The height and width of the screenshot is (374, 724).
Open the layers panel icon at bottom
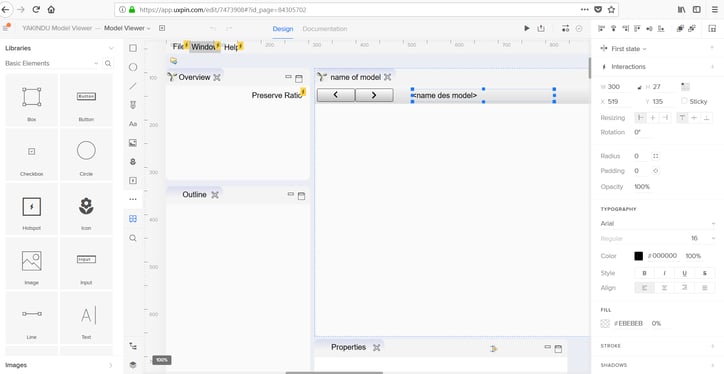(x=133, y=364)
